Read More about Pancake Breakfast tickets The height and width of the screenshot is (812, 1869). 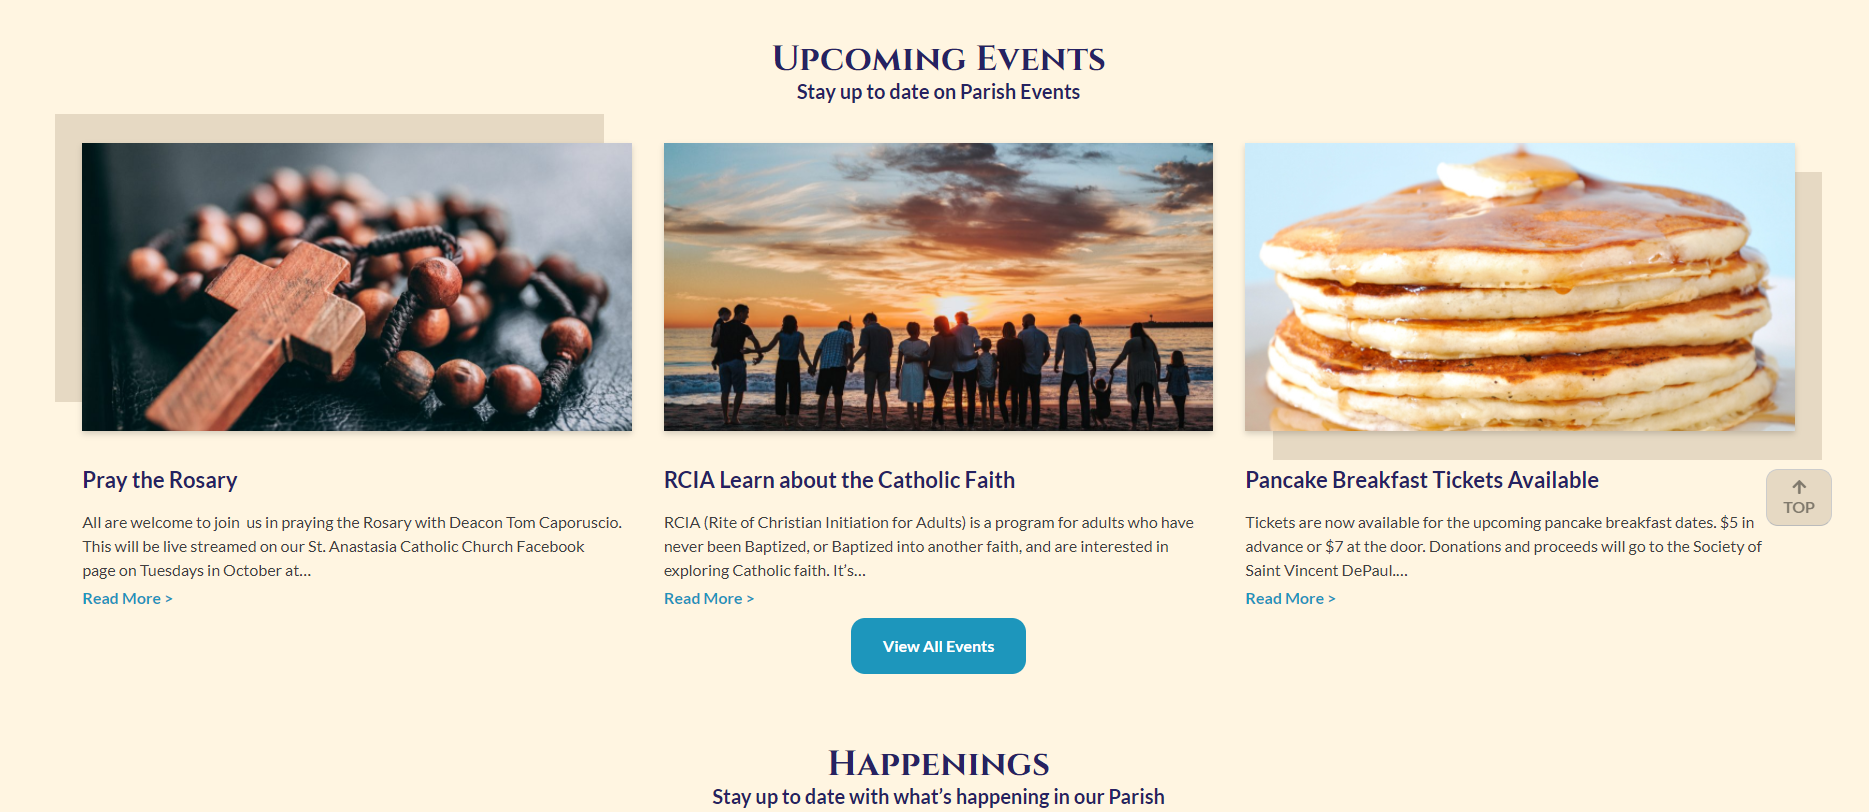click(1290, 598)
